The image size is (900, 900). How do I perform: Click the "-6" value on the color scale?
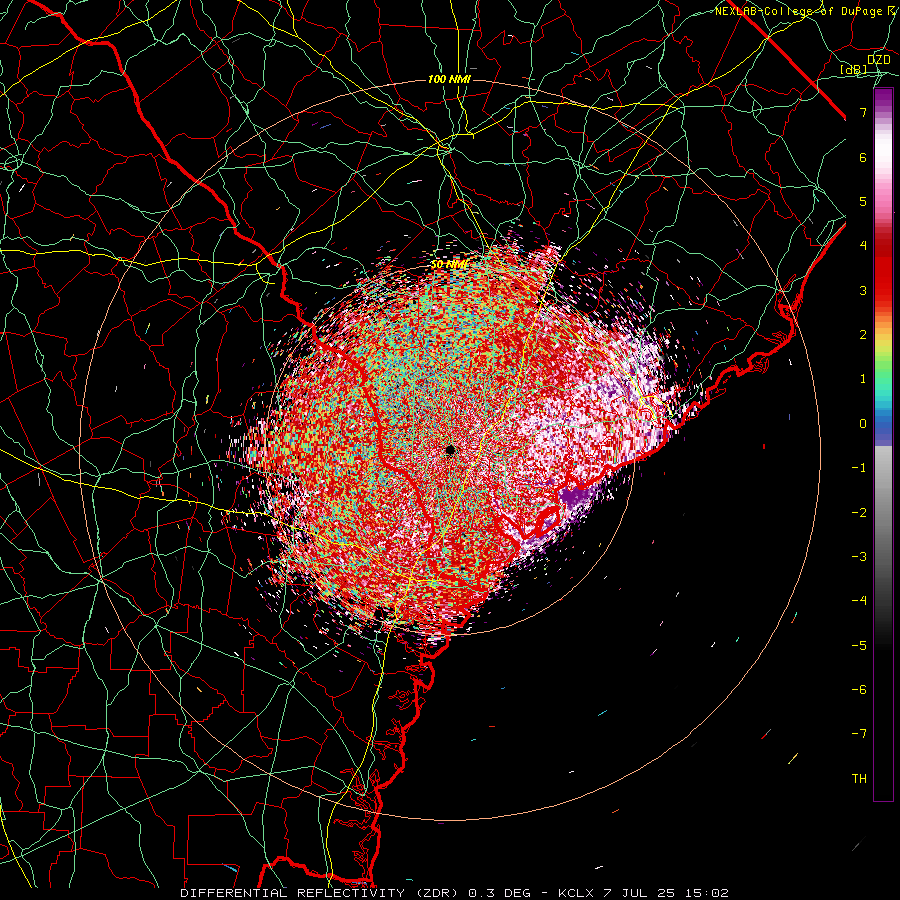(x=859, y=689)
